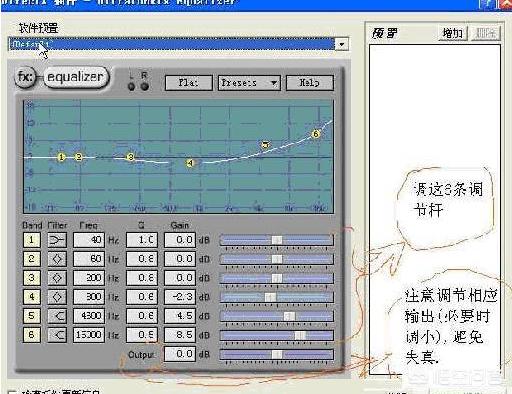The image size is (512, 394).
Task: Click the Help button
Action: pos(310,83)
